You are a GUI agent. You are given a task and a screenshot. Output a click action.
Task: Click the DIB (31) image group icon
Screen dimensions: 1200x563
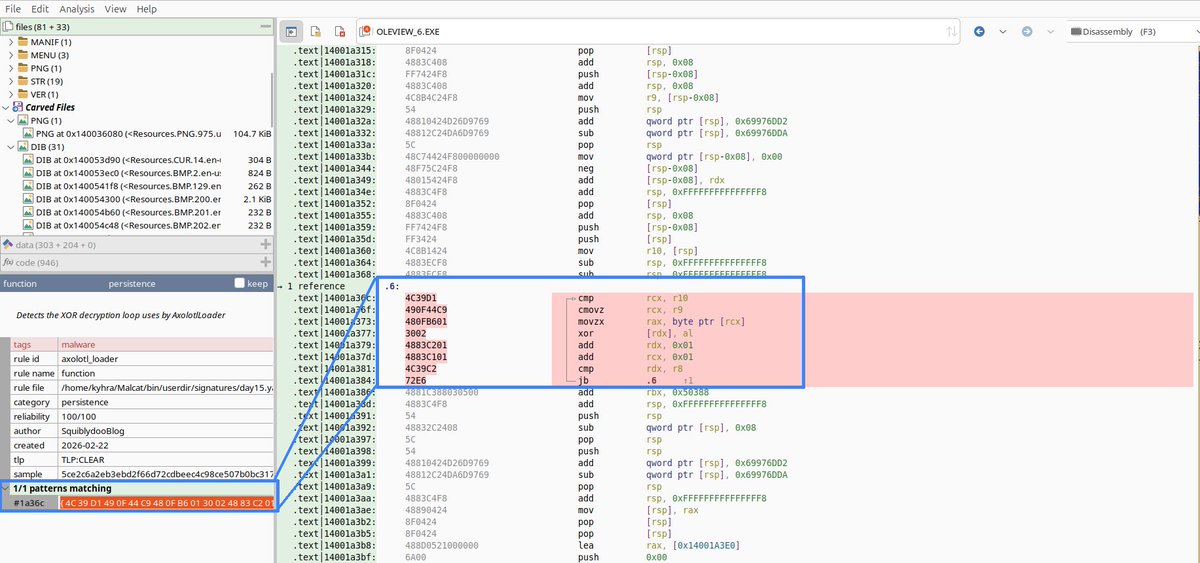[x=24, y=147]
